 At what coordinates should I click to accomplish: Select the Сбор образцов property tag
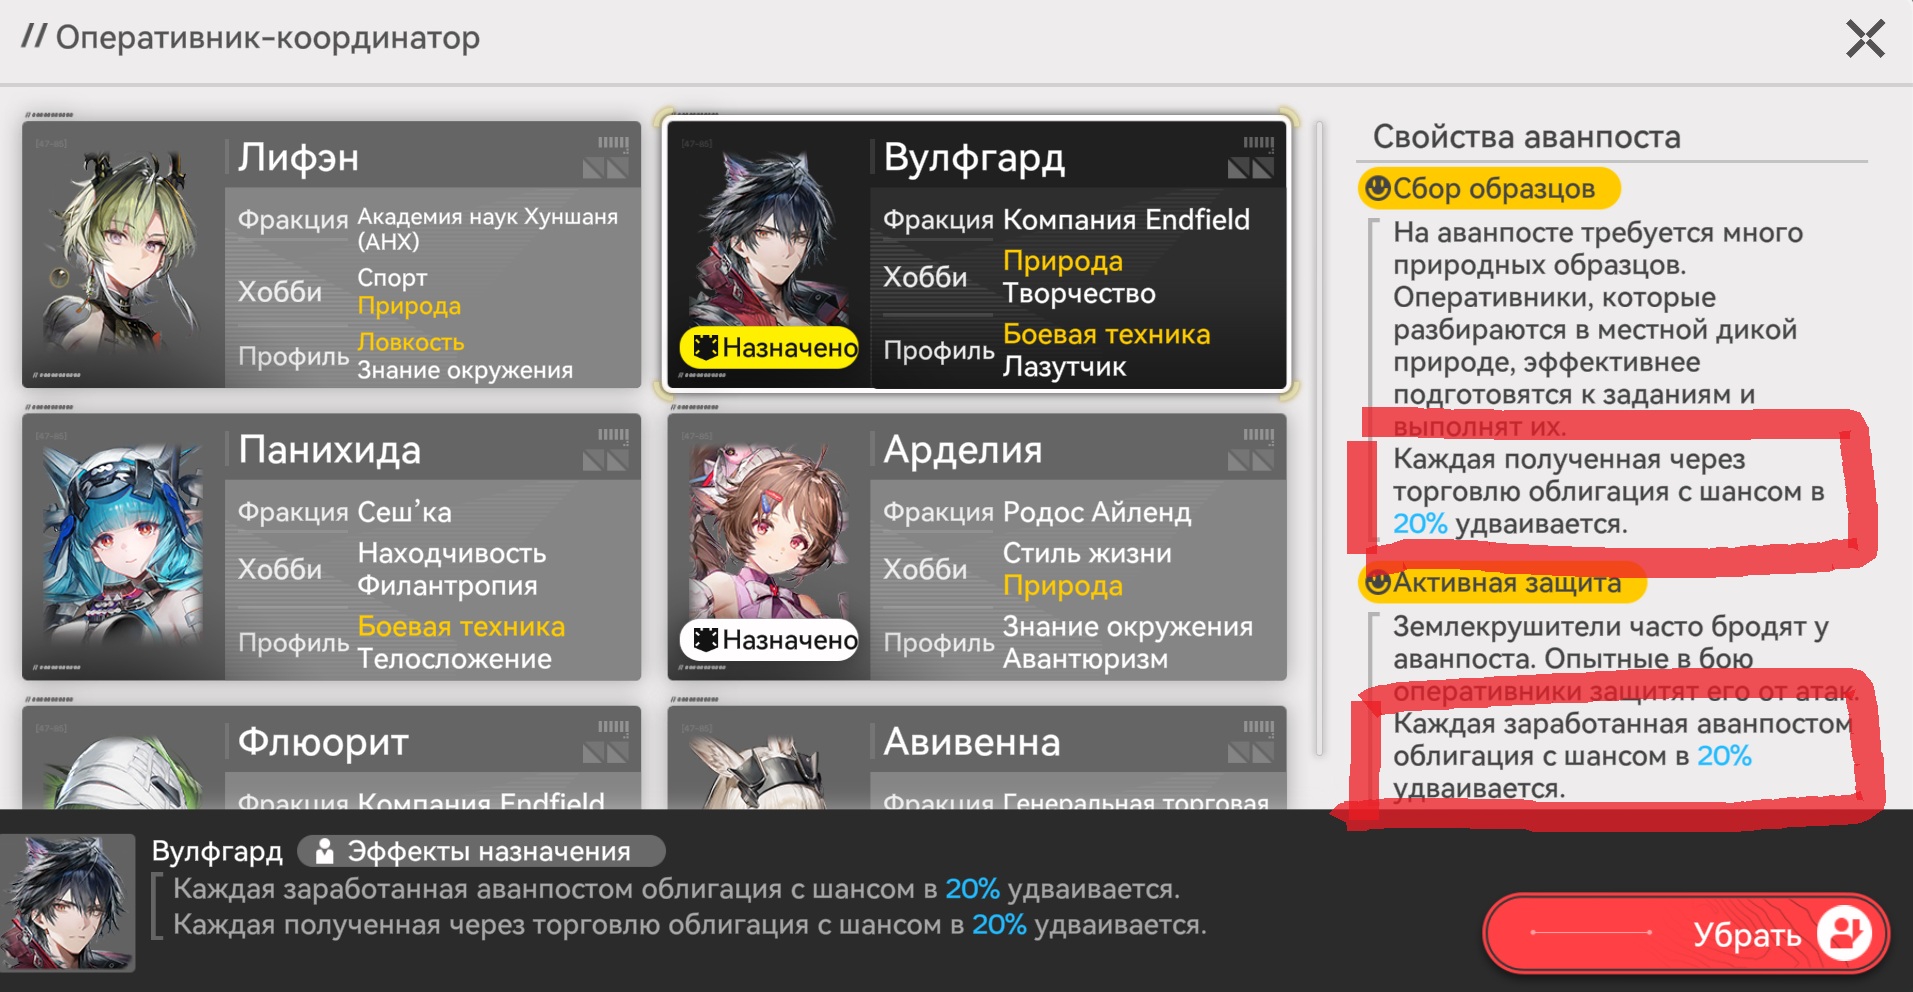point(1489,188)
